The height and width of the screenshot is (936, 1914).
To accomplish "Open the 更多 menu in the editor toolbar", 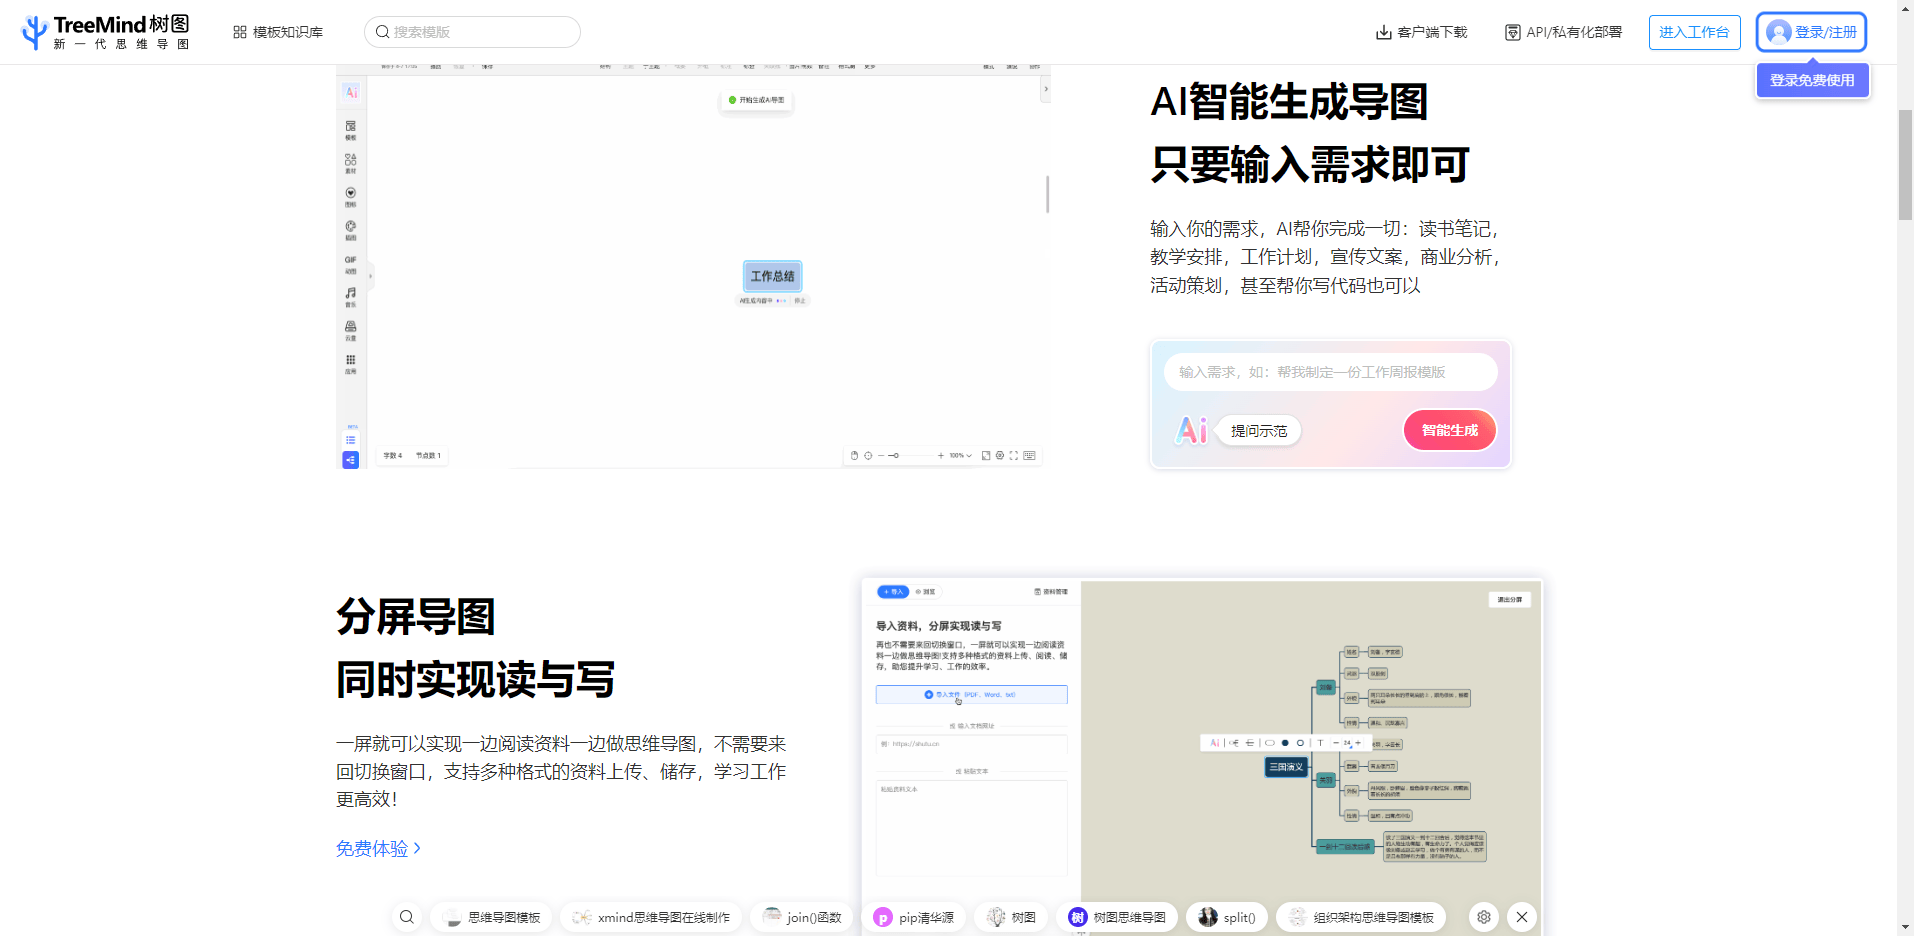I will tap(868, 66).
